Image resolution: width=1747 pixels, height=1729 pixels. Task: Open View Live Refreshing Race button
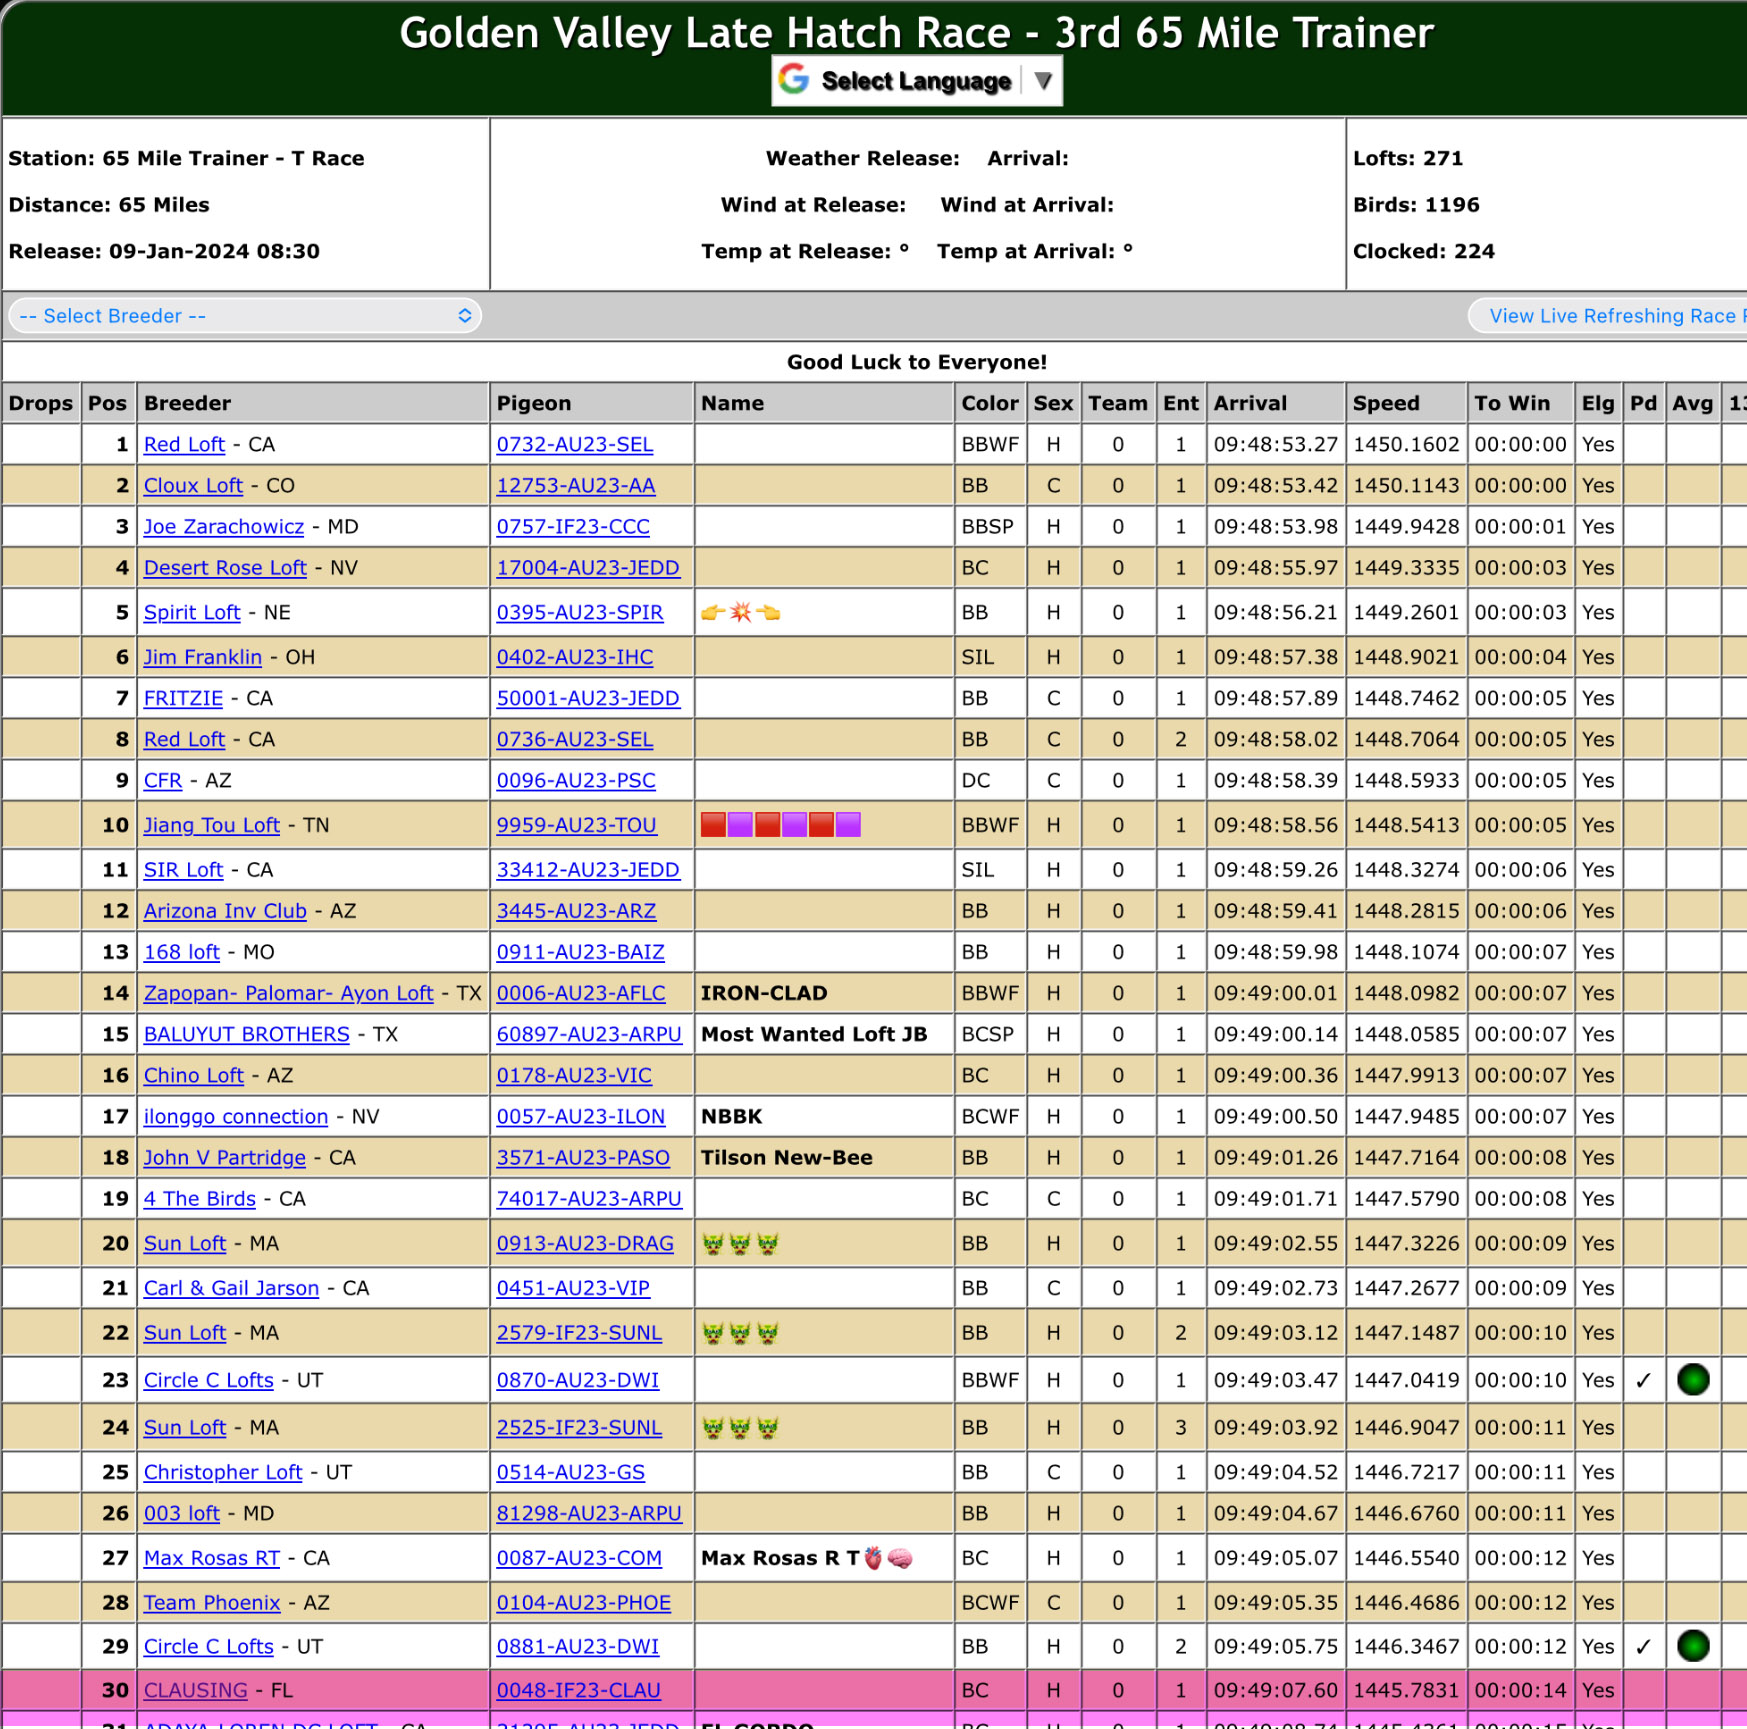pos(1611,316)
